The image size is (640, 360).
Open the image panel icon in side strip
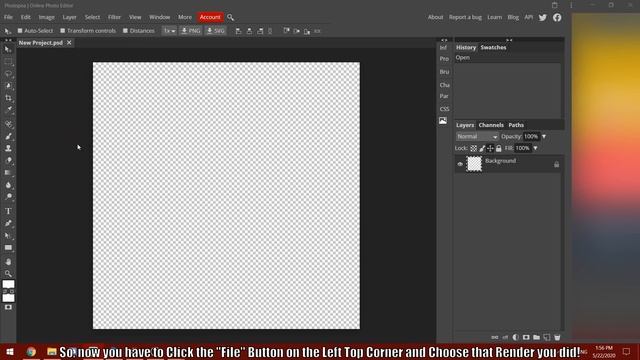(x=443, y=120)
